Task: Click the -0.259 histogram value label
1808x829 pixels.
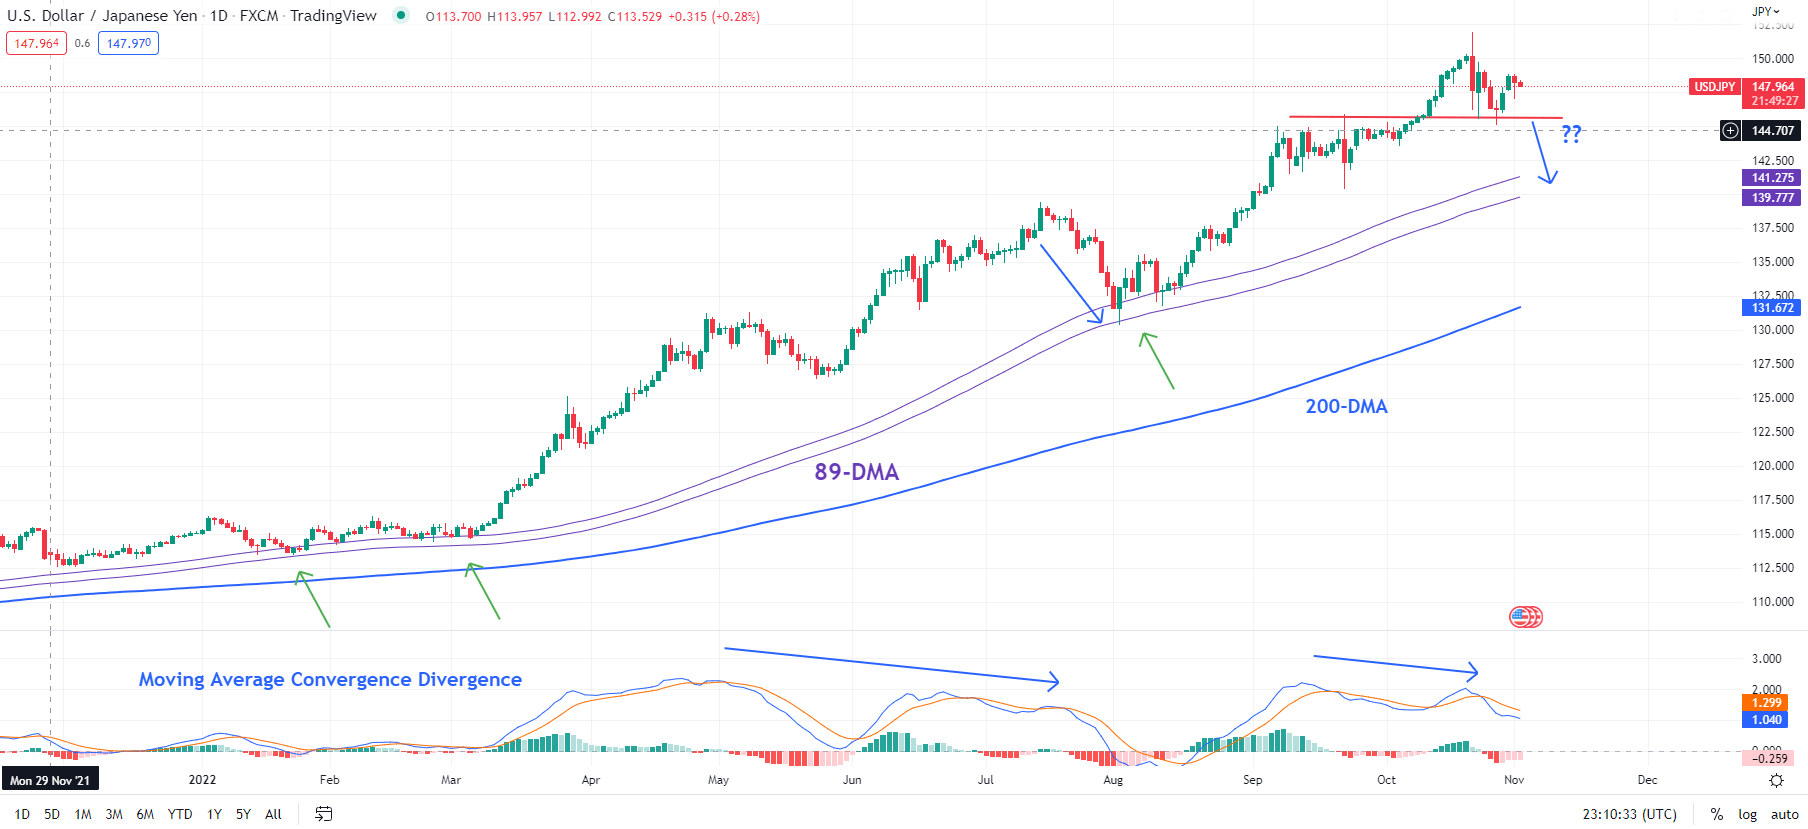Action: point(1769,759)
